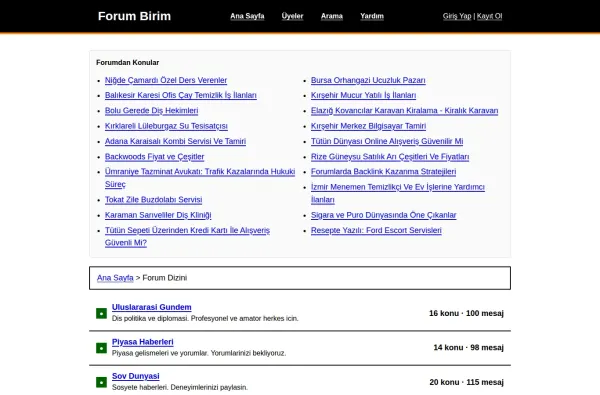
Task: Open topic Niğde Çamardı Özel Ders Verenler
Action: [166, 80]
